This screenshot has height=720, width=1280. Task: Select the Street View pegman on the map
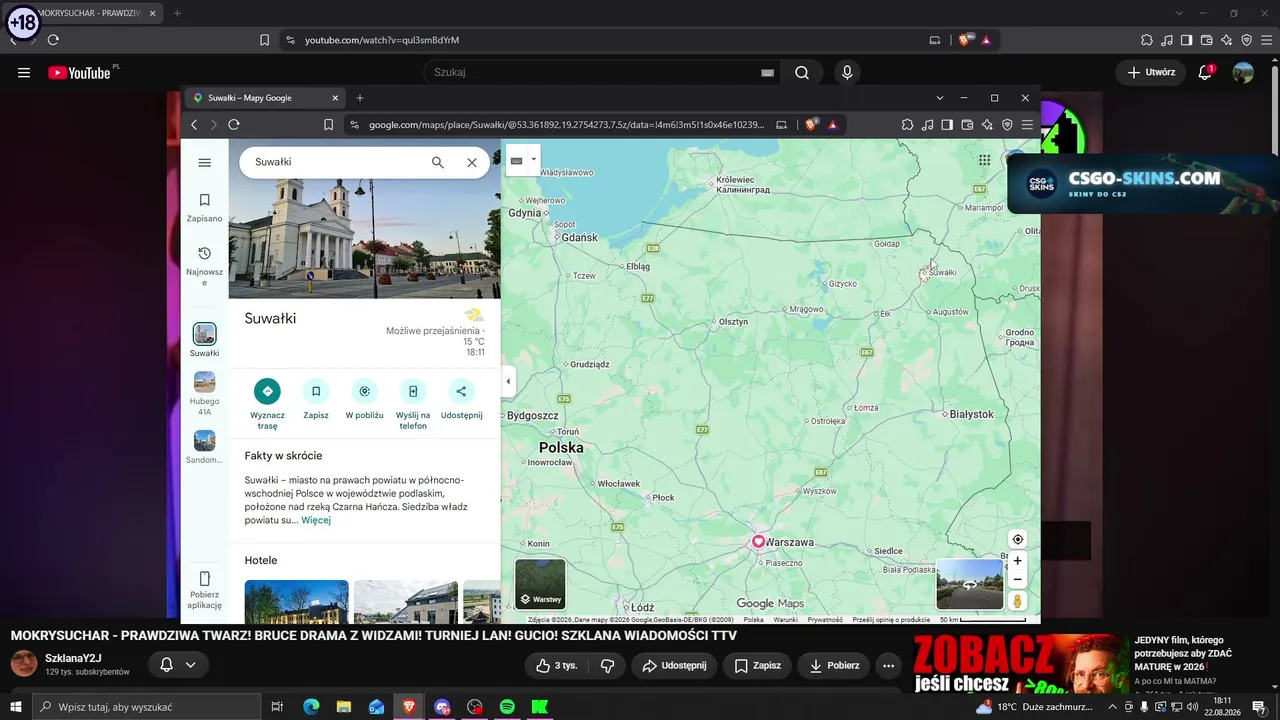pyautogui.click(x=1017, y=601)
